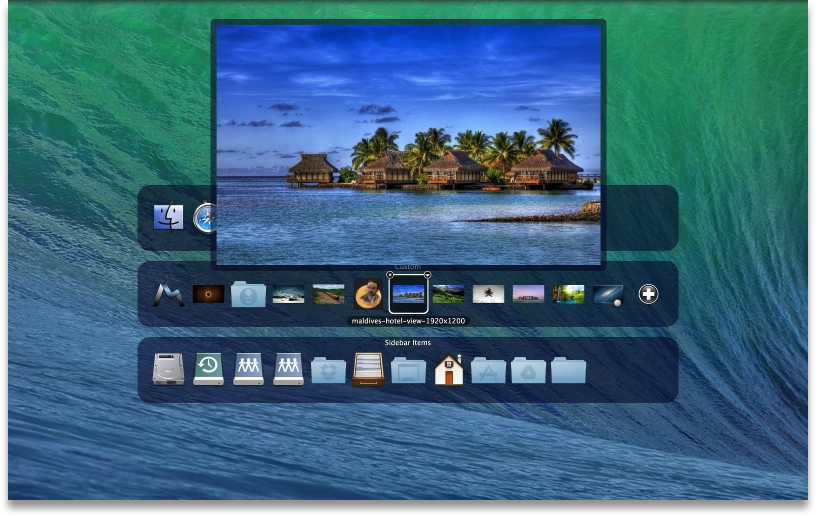Viewport: 816px width, 516px height.
Task: Open the dropdown arrow on the selected thumbnail
Action: [x=427, y=275]
